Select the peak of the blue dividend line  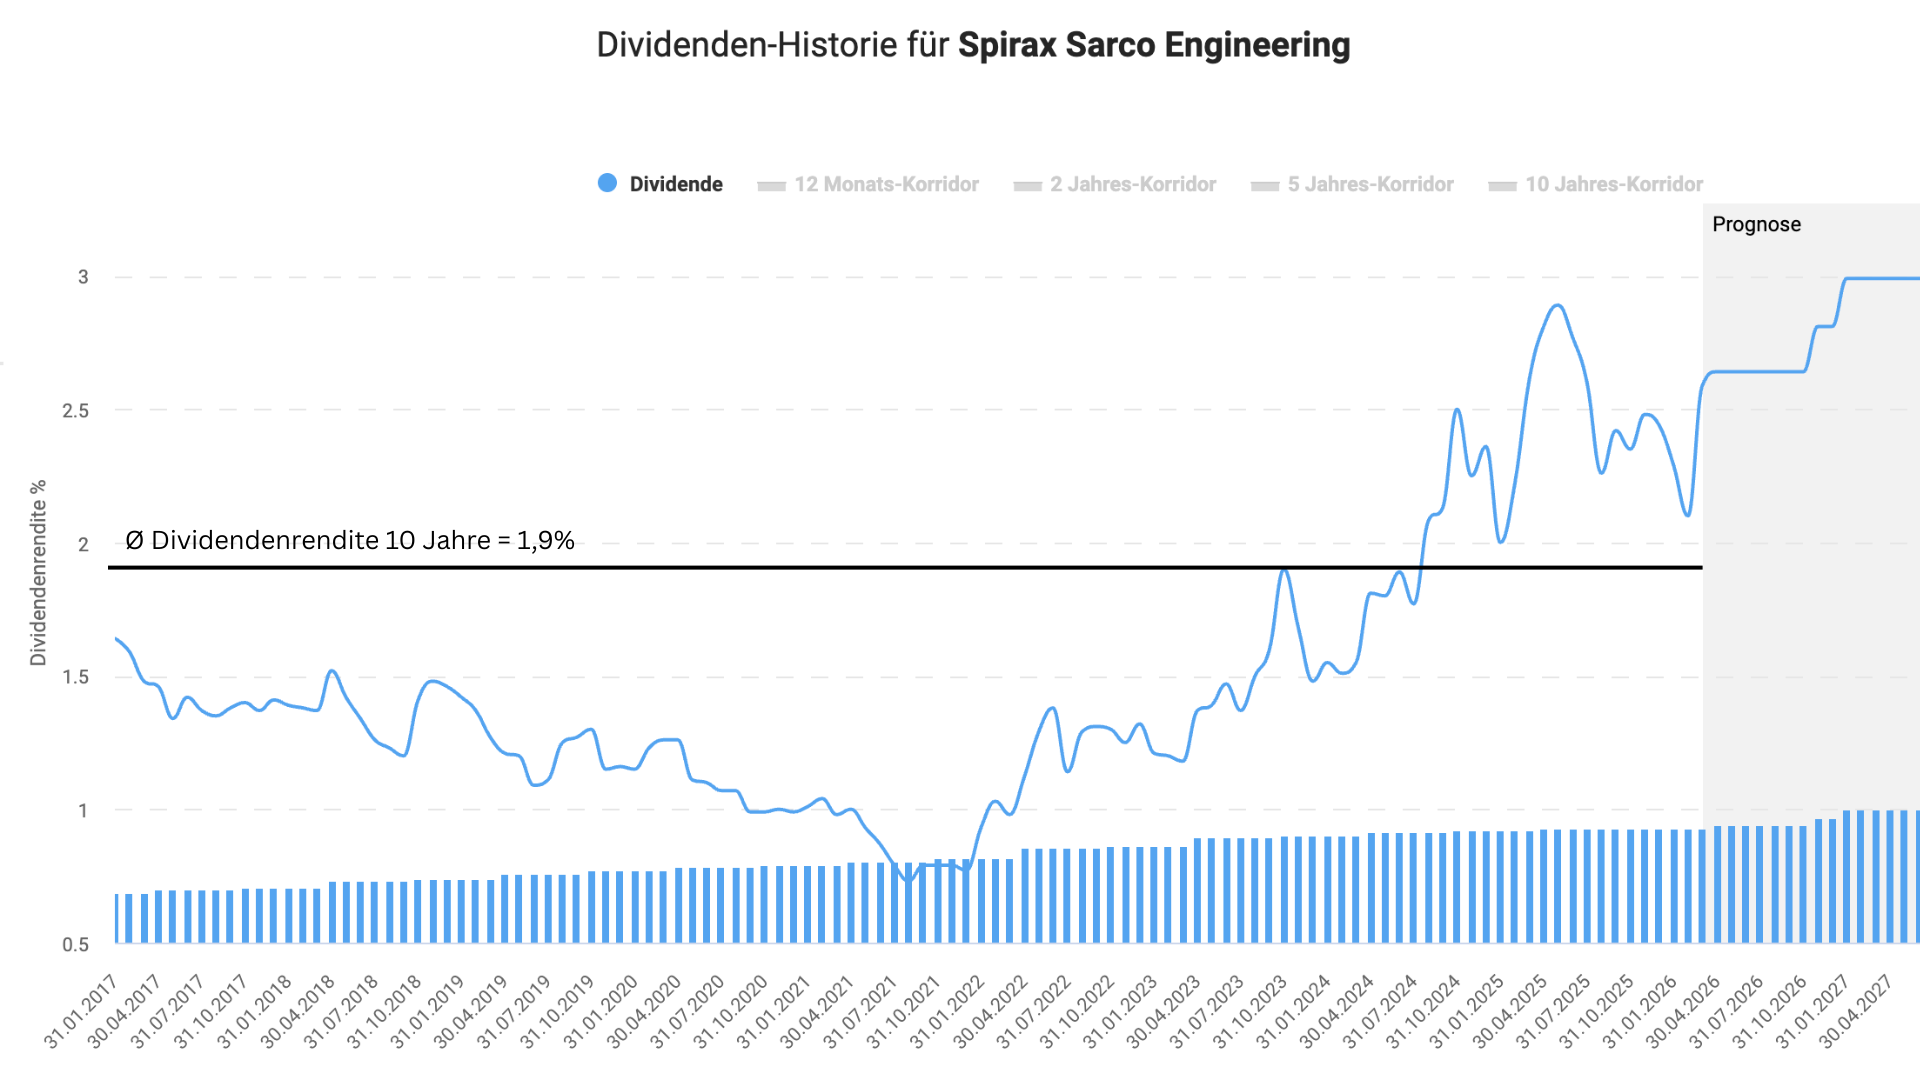point(1556,305)
